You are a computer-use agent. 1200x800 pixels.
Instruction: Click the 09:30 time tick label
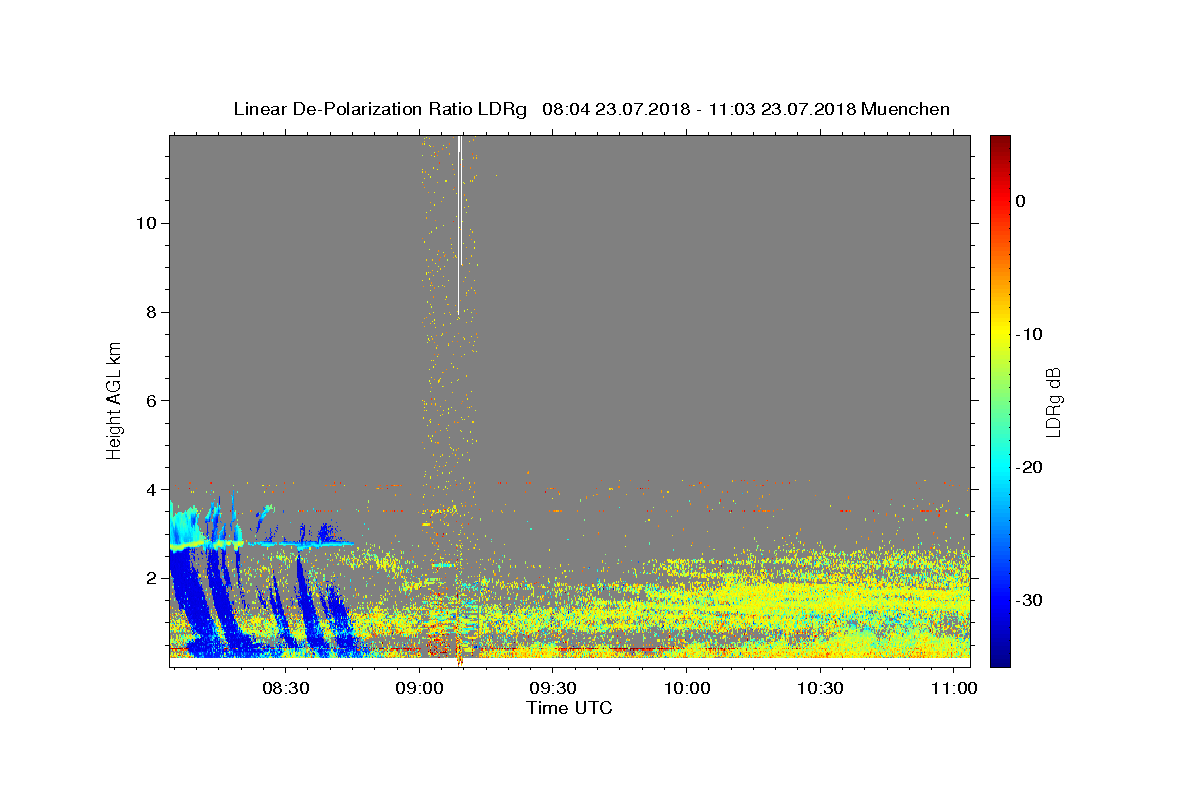click(553, 689)
